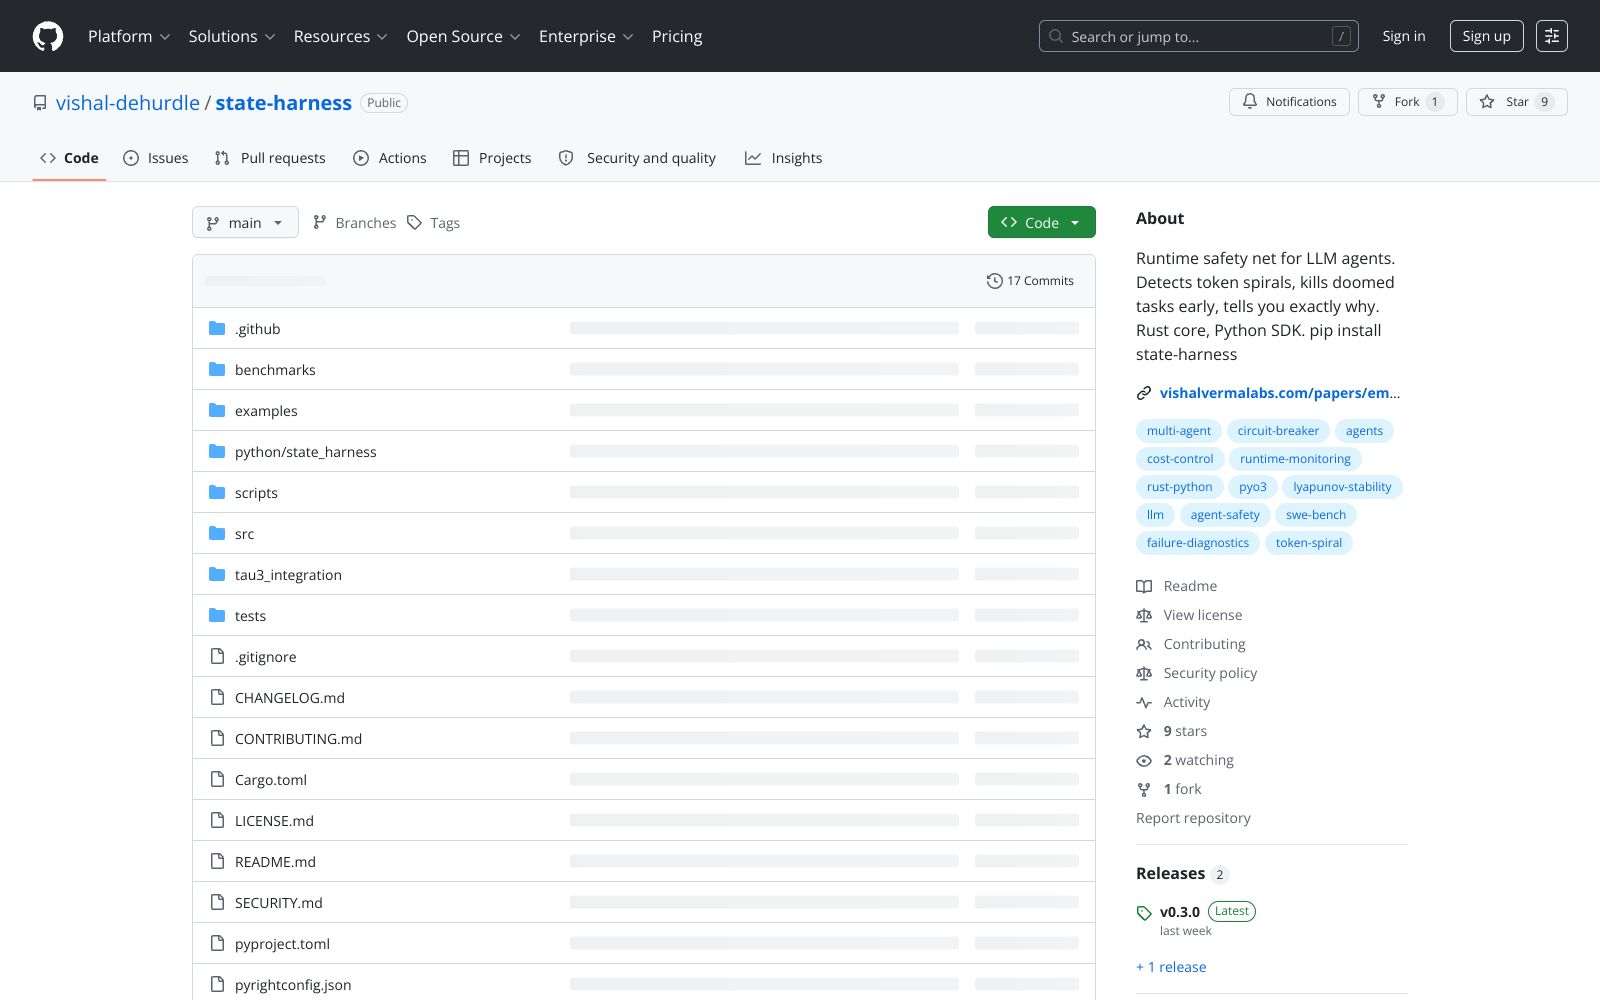Viewport: 1600px width, 1000px height.
Task: Select the Security and quality tab
Action: tap(637, 158)
